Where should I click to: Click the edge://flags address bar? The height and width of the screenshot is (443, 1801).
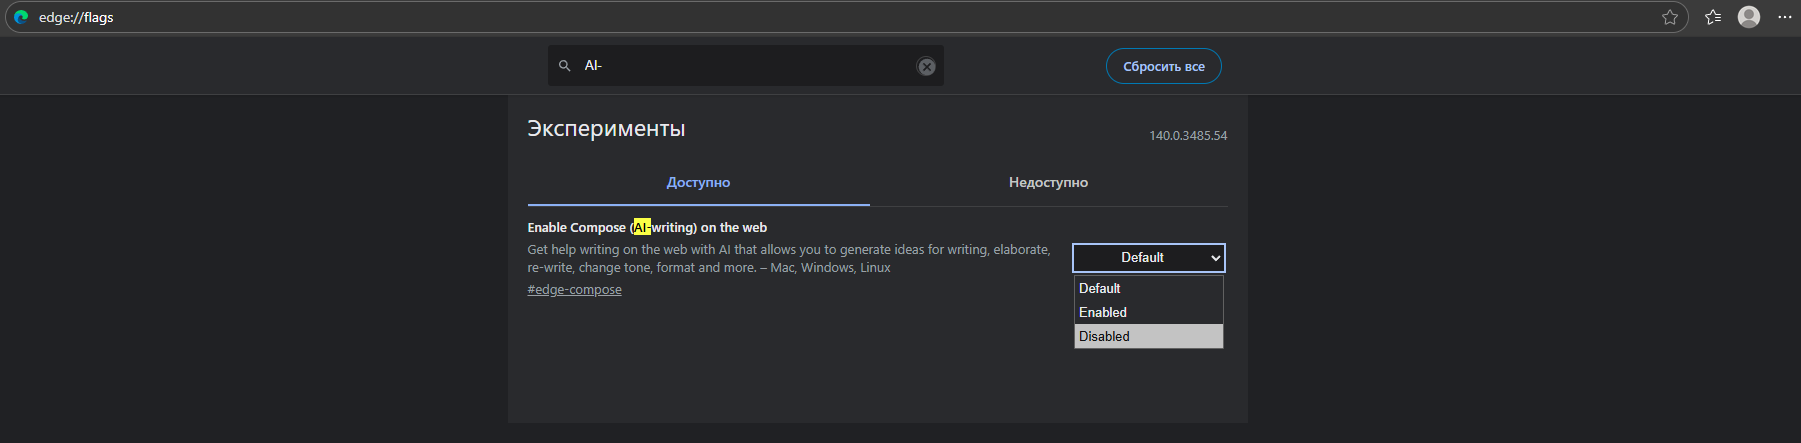800,17
